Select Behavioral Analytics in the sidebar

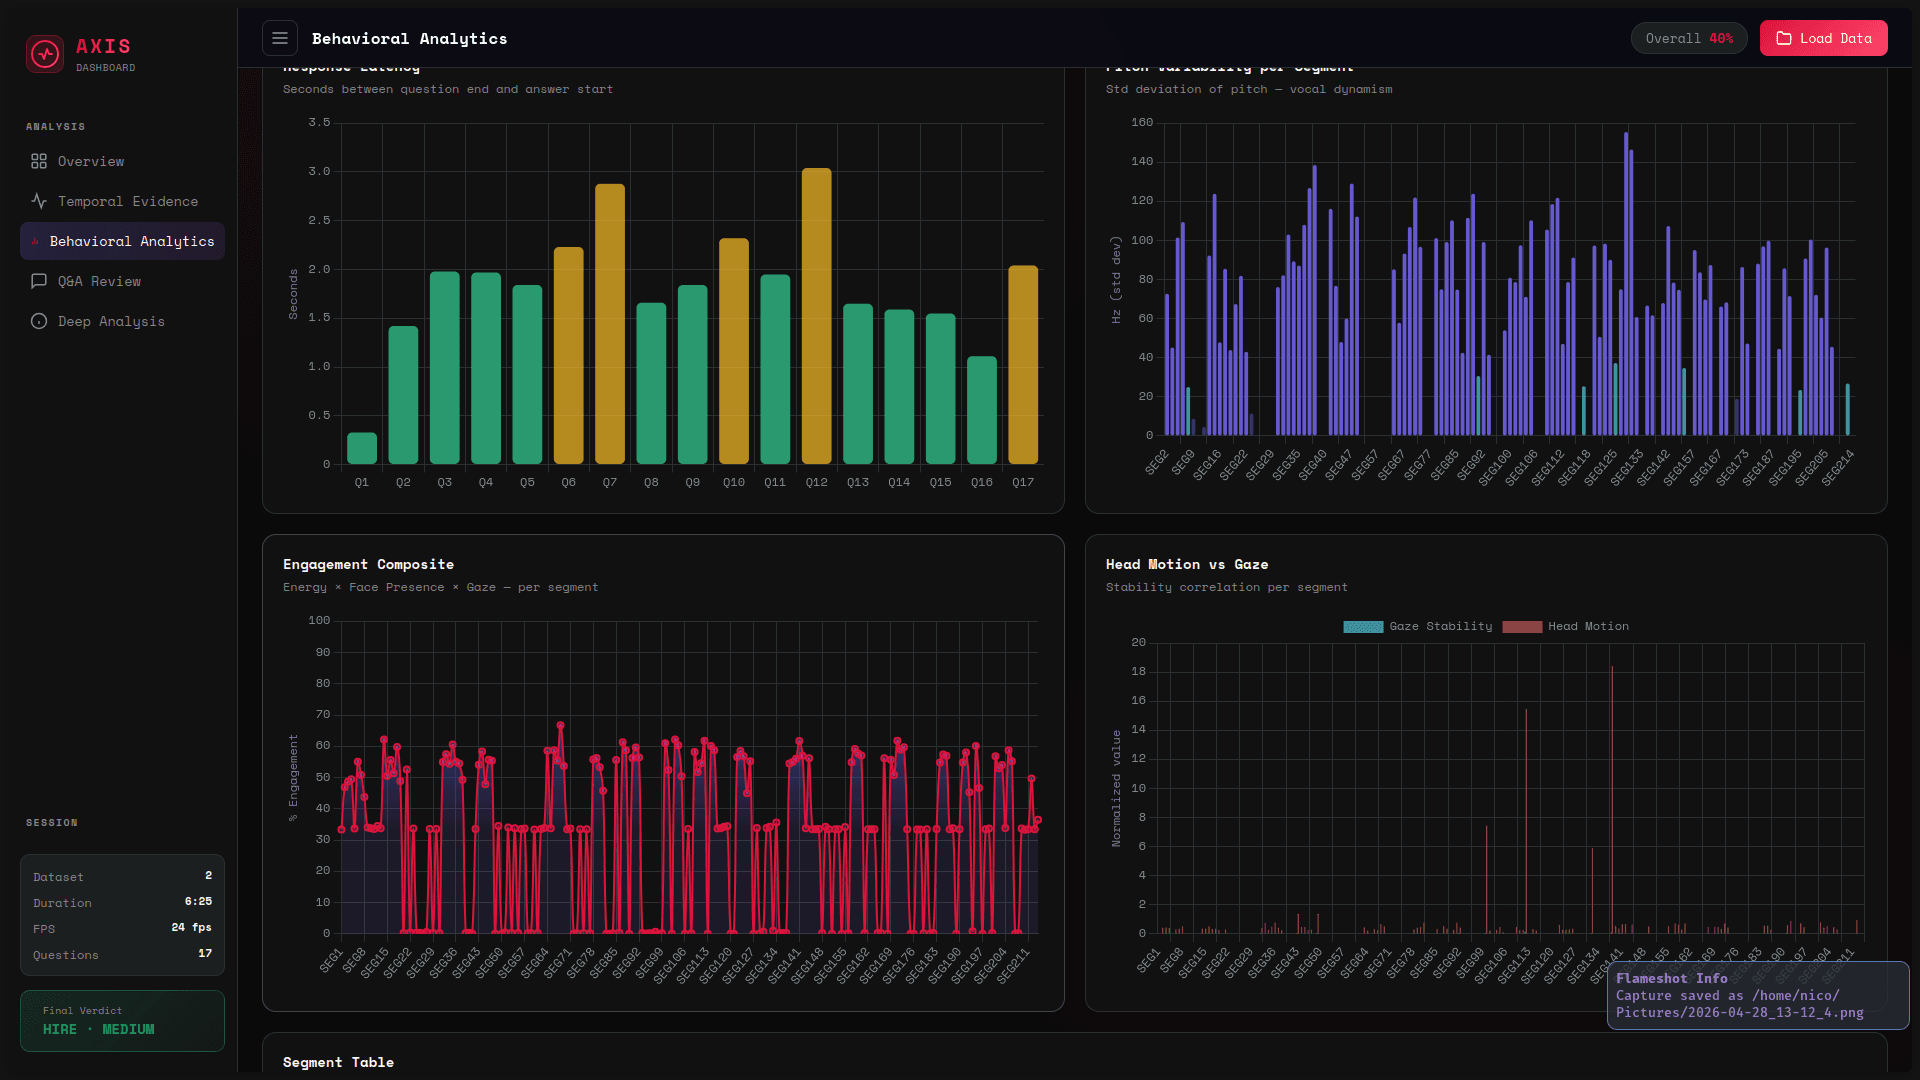pos(122,241)
